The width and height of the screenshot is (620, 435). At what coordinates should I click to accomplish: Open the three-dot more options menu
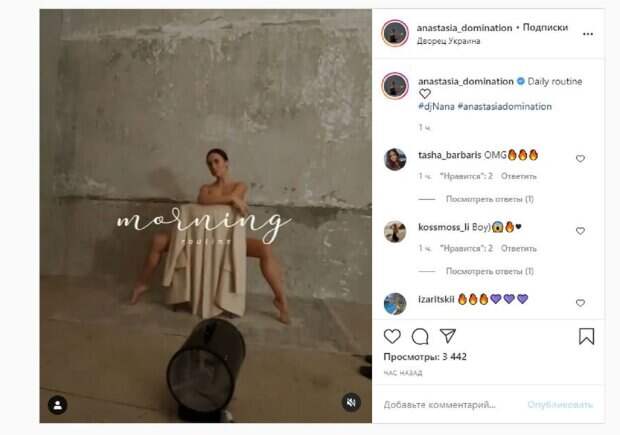click(588, 34)
